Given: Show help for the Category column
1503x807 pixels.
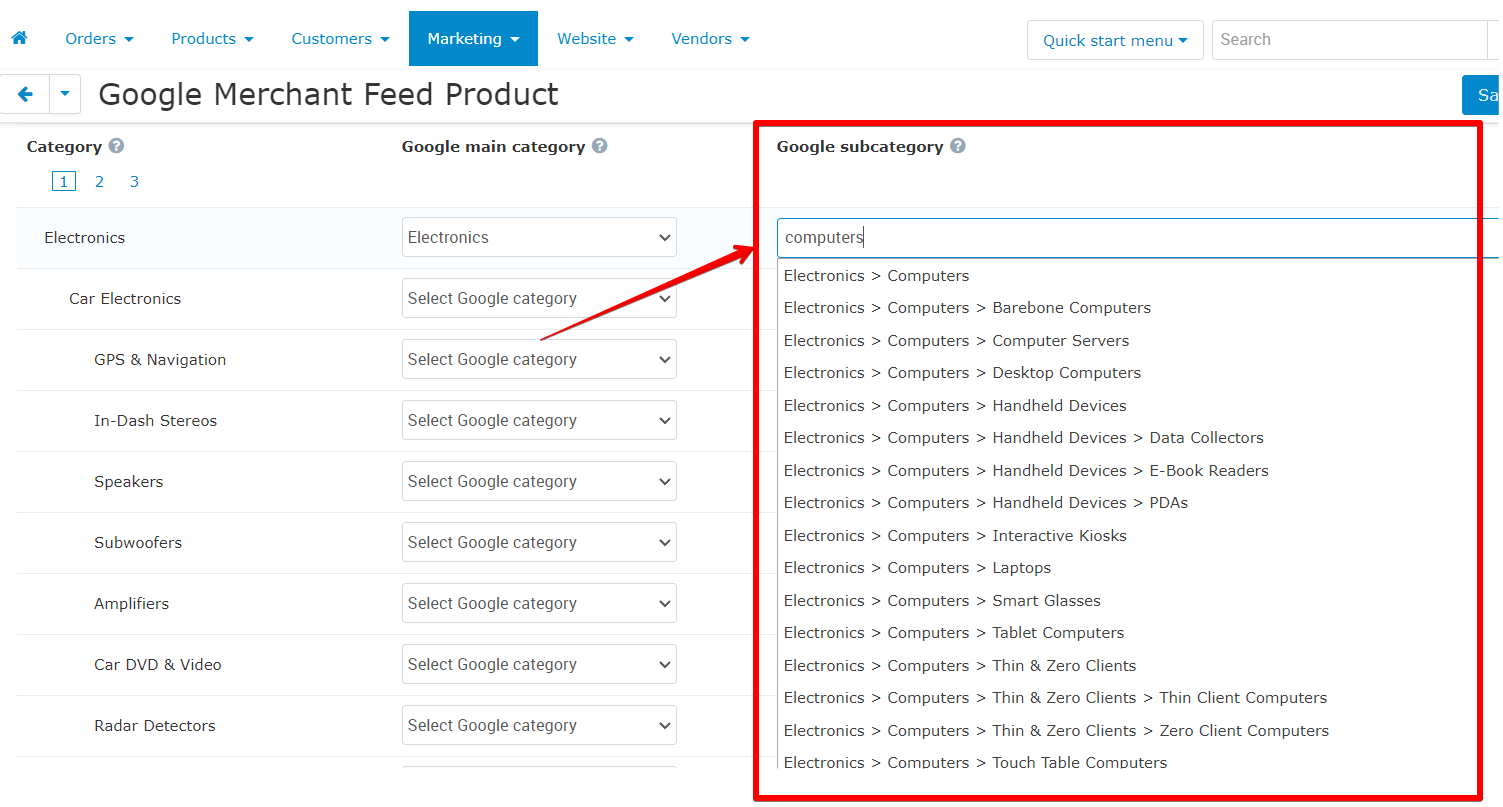Looking at the screenshot, I should coord(116,146).
